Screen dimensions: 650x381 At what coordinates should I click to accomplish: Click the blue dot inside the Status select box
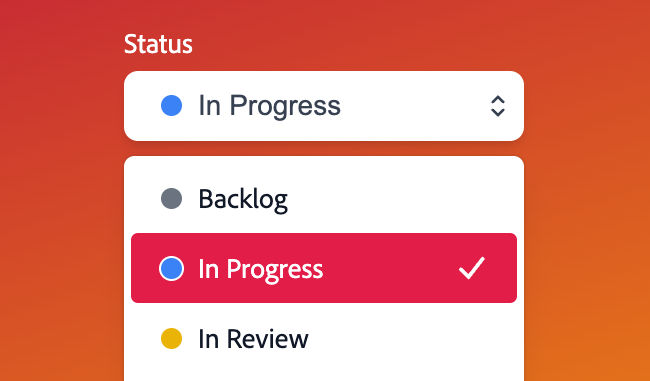(x=171, y=105)
